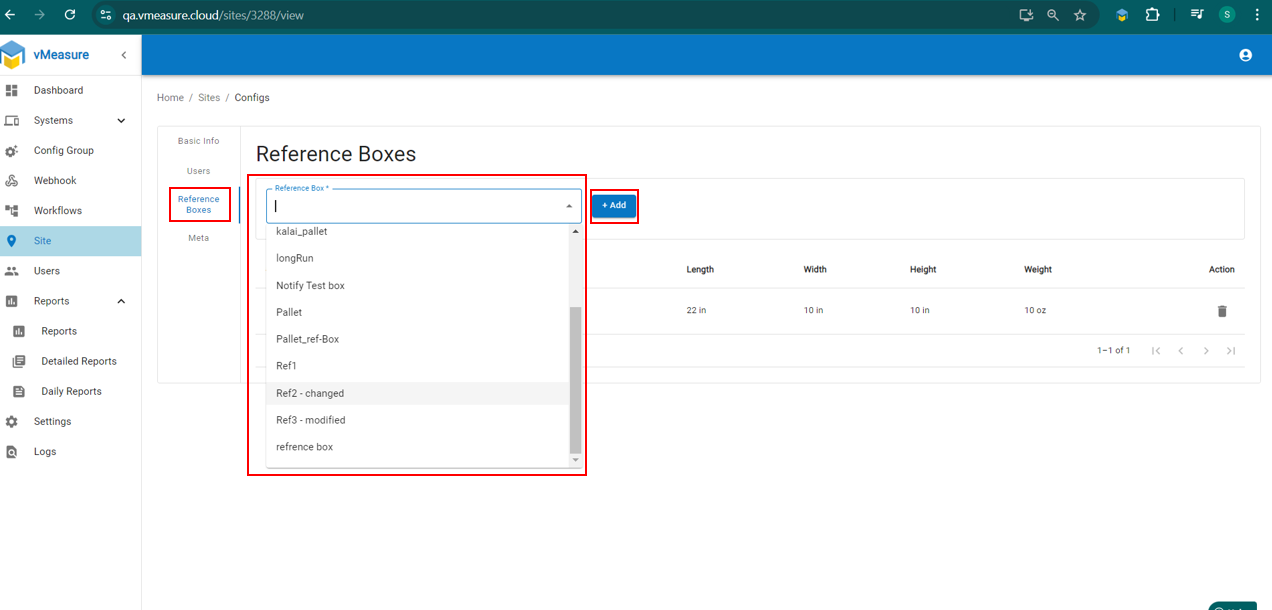Open Daily Reports in the sidebar
This screenshot has height=610, width=1272.
tap(70, 391)
